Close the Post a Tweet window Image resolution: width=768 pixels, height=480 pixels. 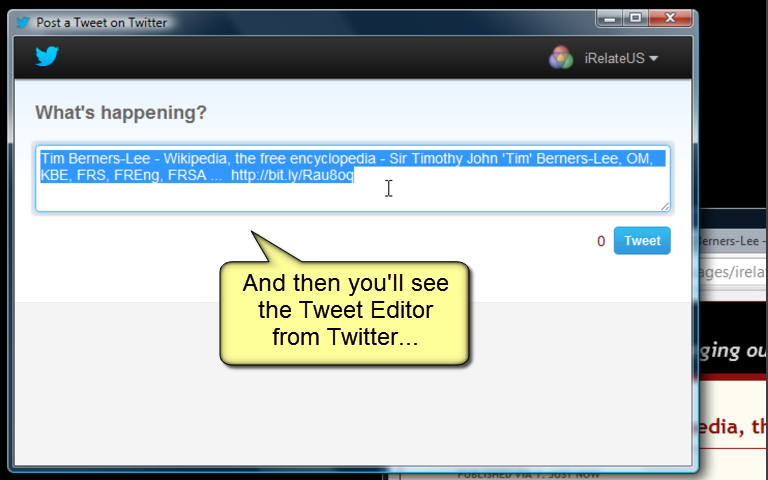671,18
